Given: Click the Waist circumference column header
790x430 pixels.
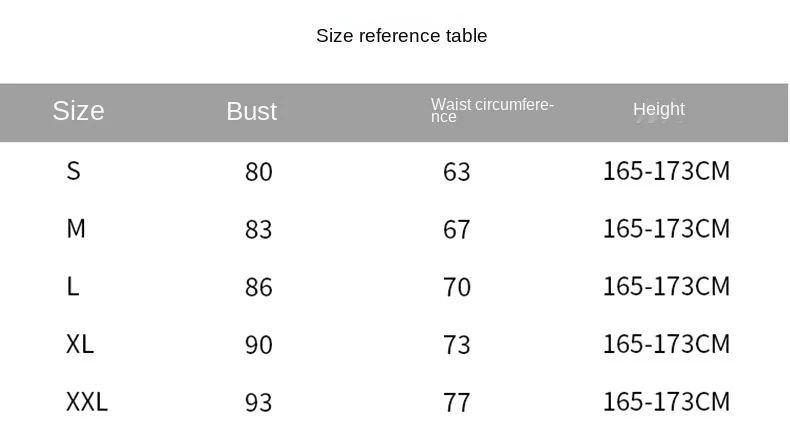Looking at the screenshot, I should pos(492,111).
